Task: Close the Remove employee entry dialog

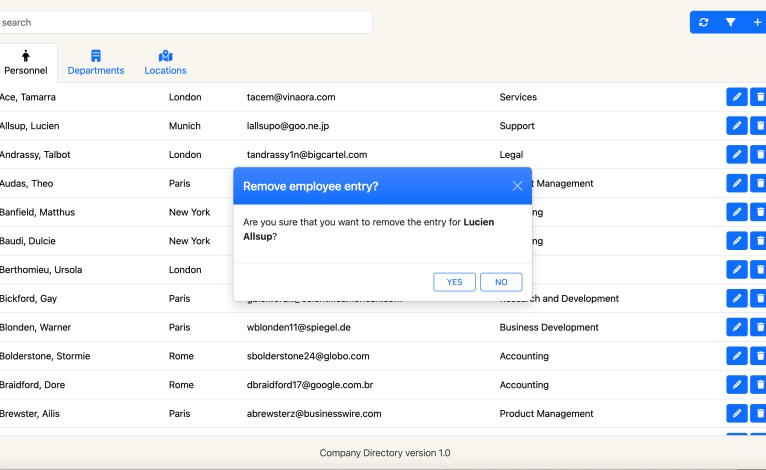Action: pos(517,186)
